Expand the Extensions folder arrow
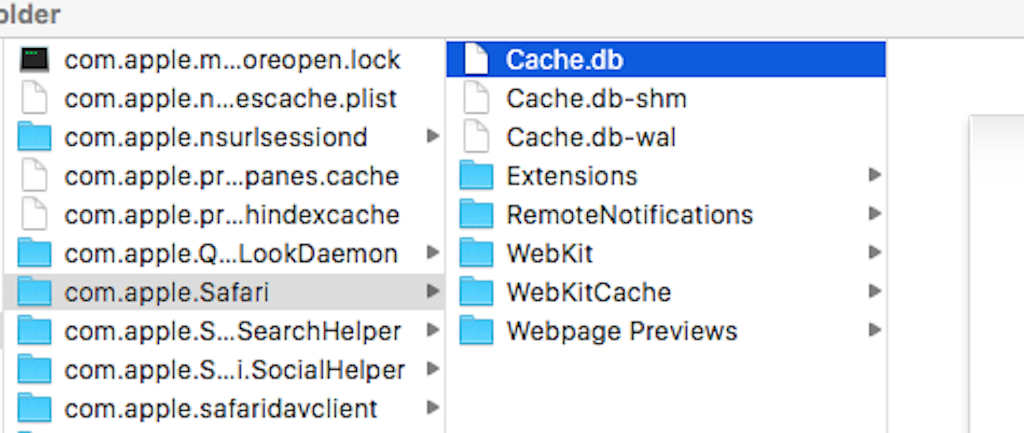 pos(875,176)
